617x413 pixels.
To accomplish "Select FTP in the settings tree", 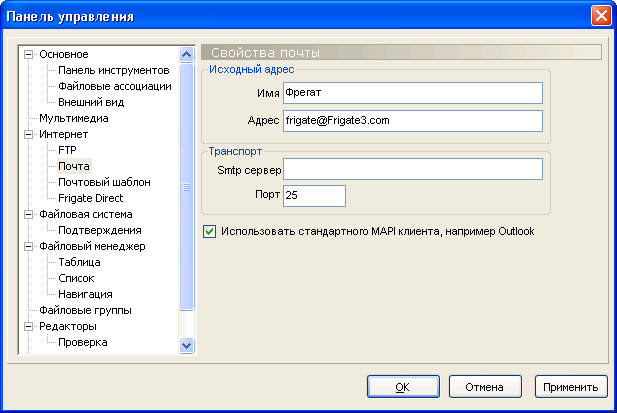I will click(67, 150).
